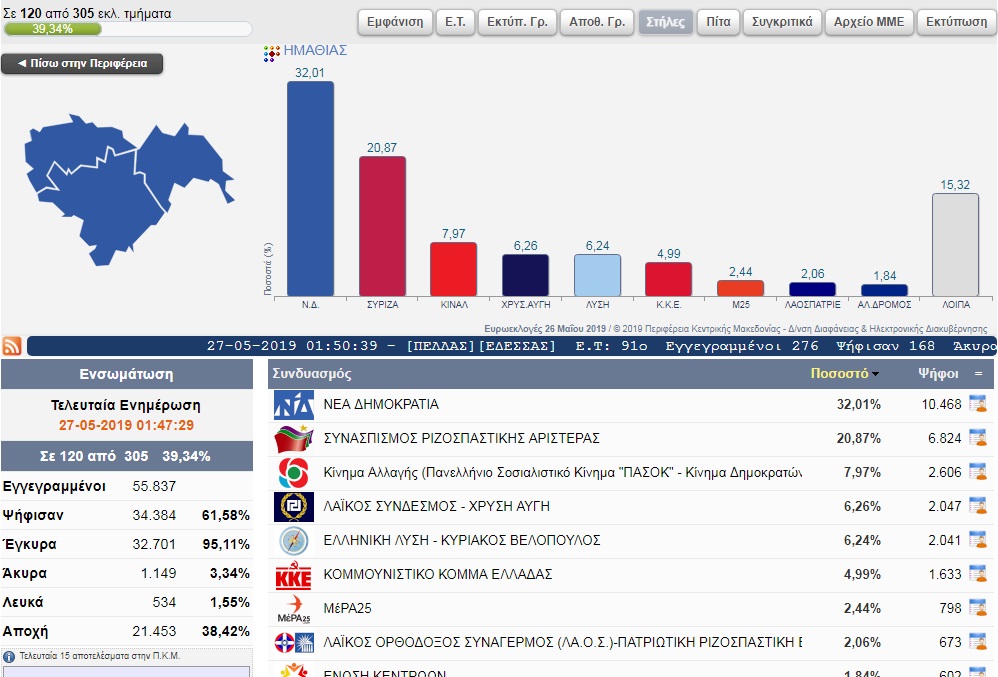The width and height of the screenshot is (998, 677).
Task: Click the ΕΛΛΗΝΙΚΗ ΛΥΣΗ compass logo
Action: 293,541
